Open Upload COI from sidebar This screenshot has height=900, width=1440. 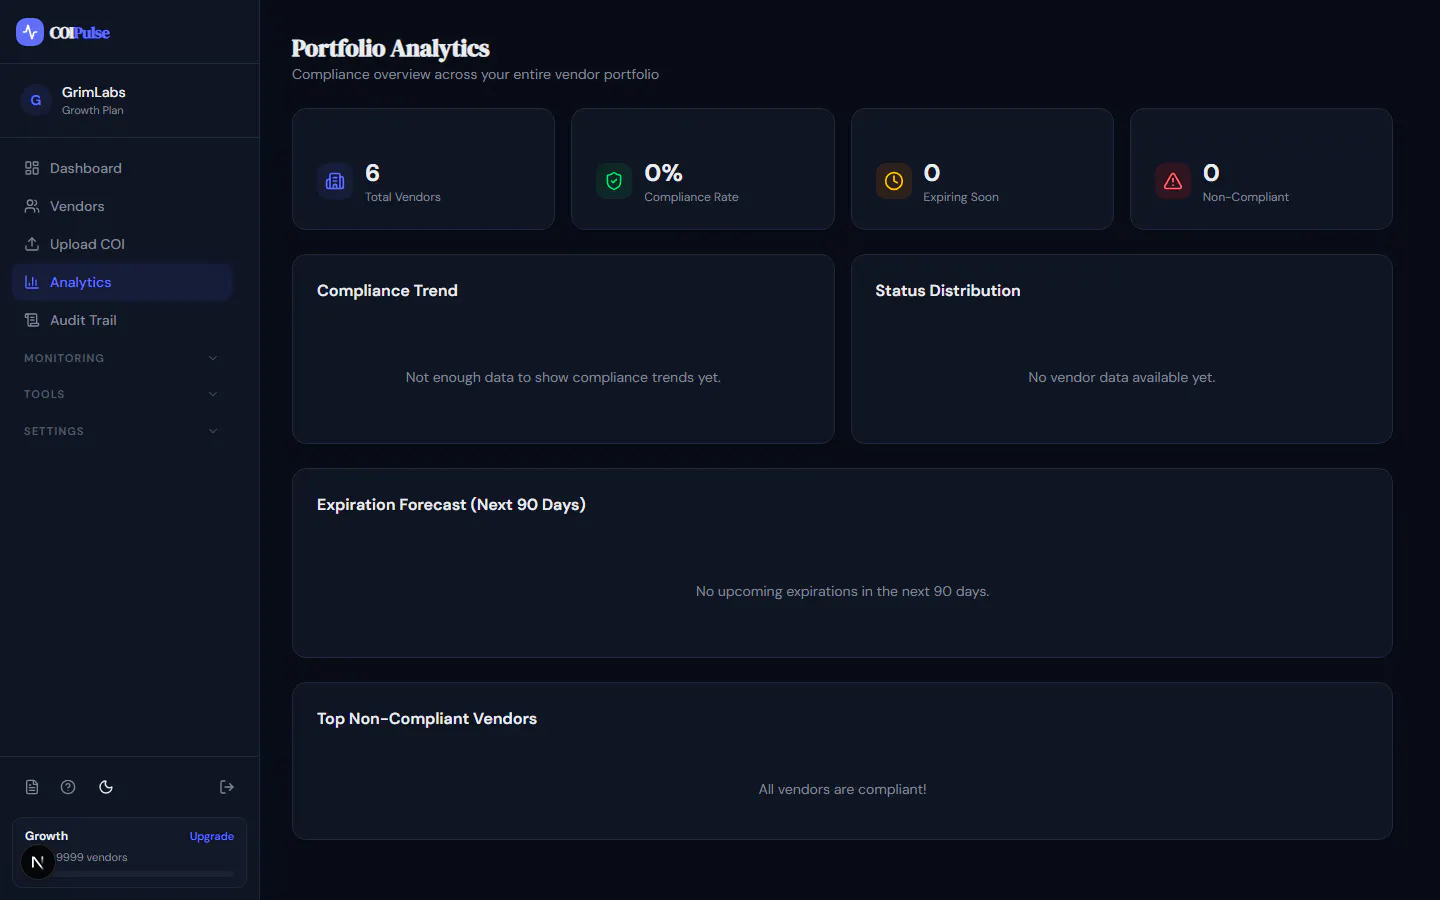122,244
